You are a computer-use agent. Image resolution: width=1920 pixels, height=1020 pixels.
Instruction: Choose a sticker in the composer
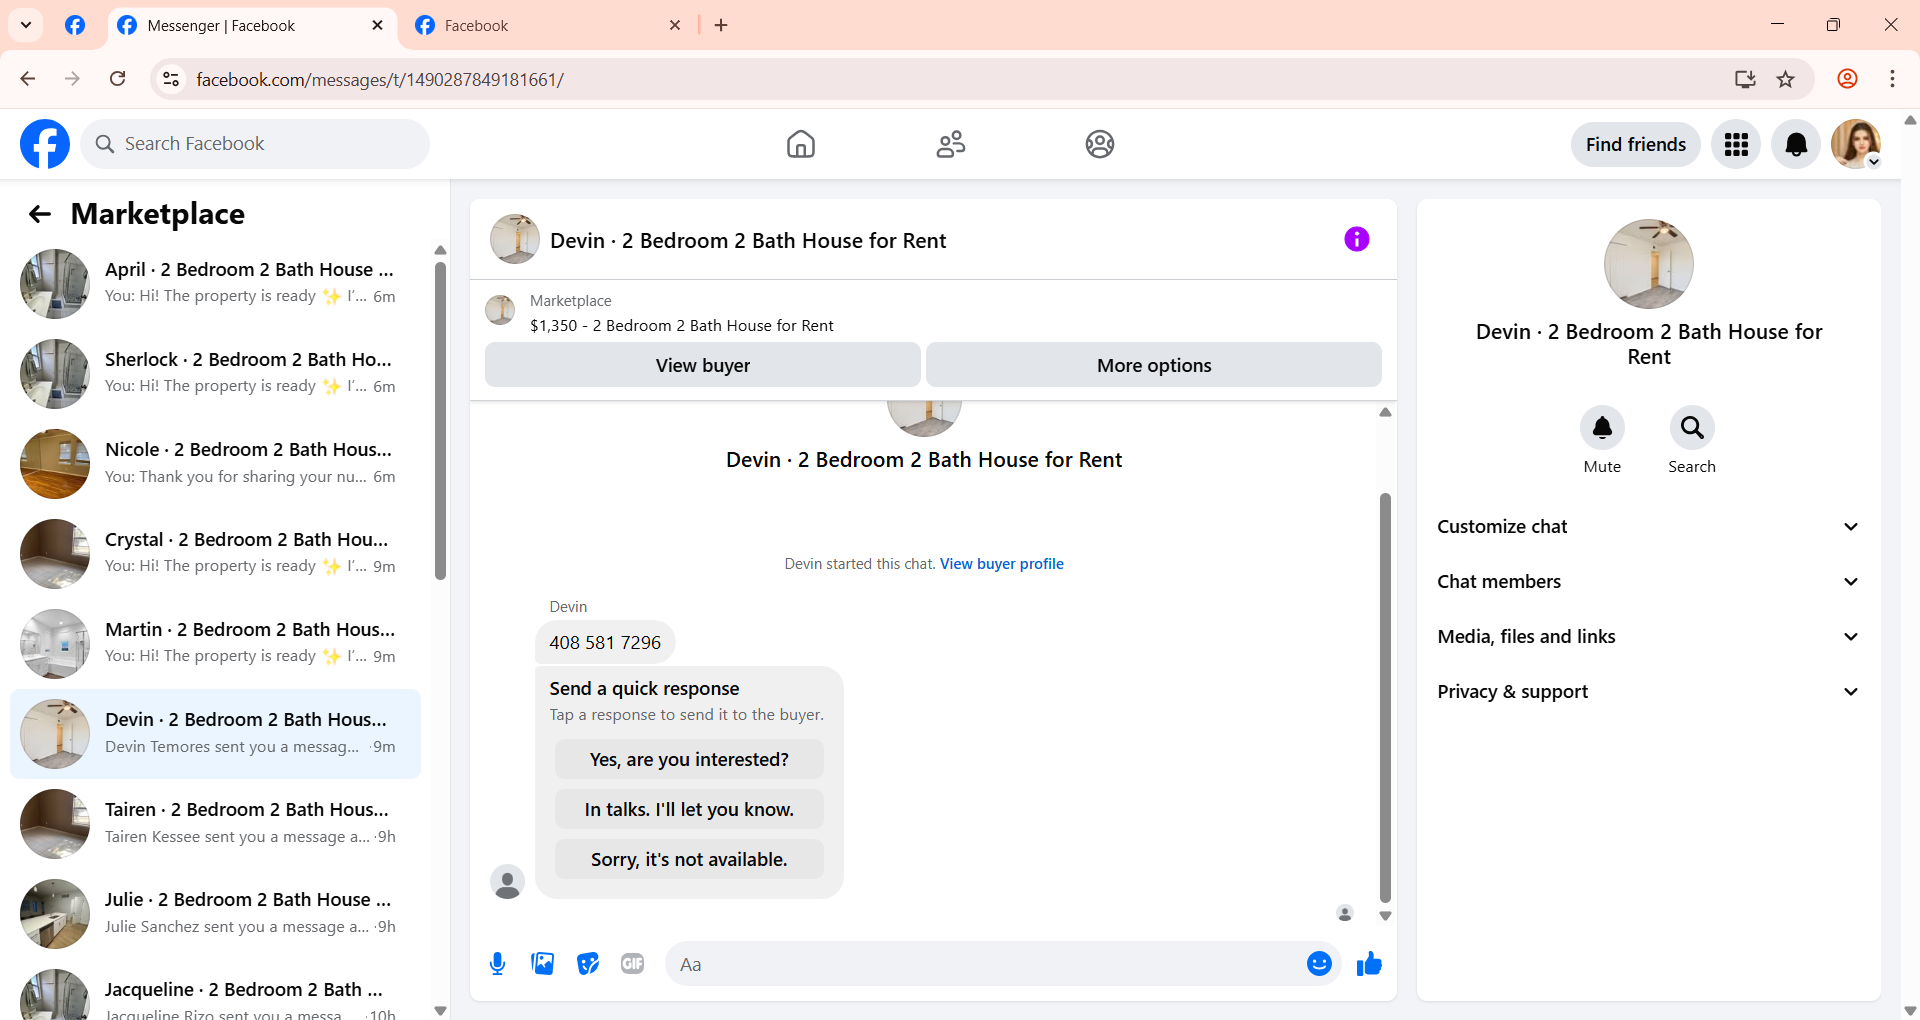[588, 964]
